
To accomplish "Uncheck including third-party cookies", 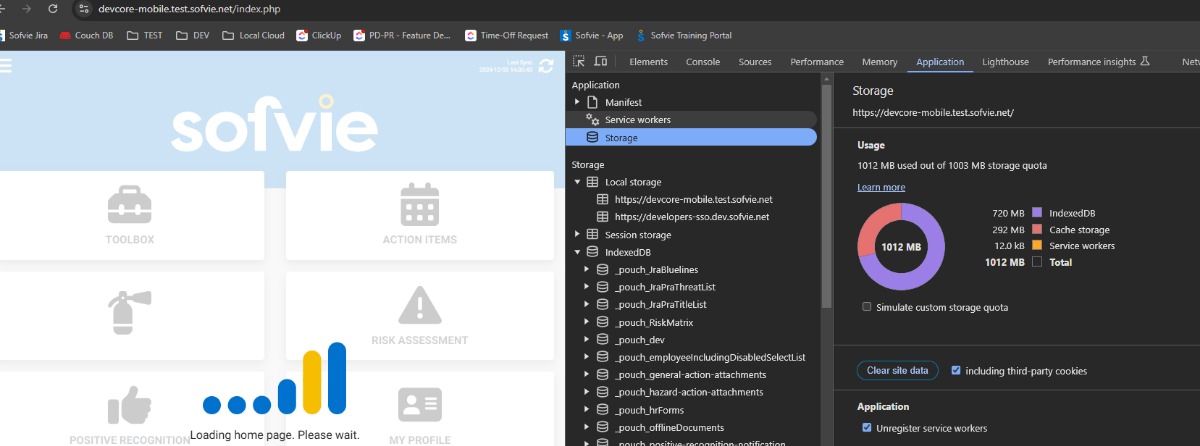I will (x=956, y=371).
